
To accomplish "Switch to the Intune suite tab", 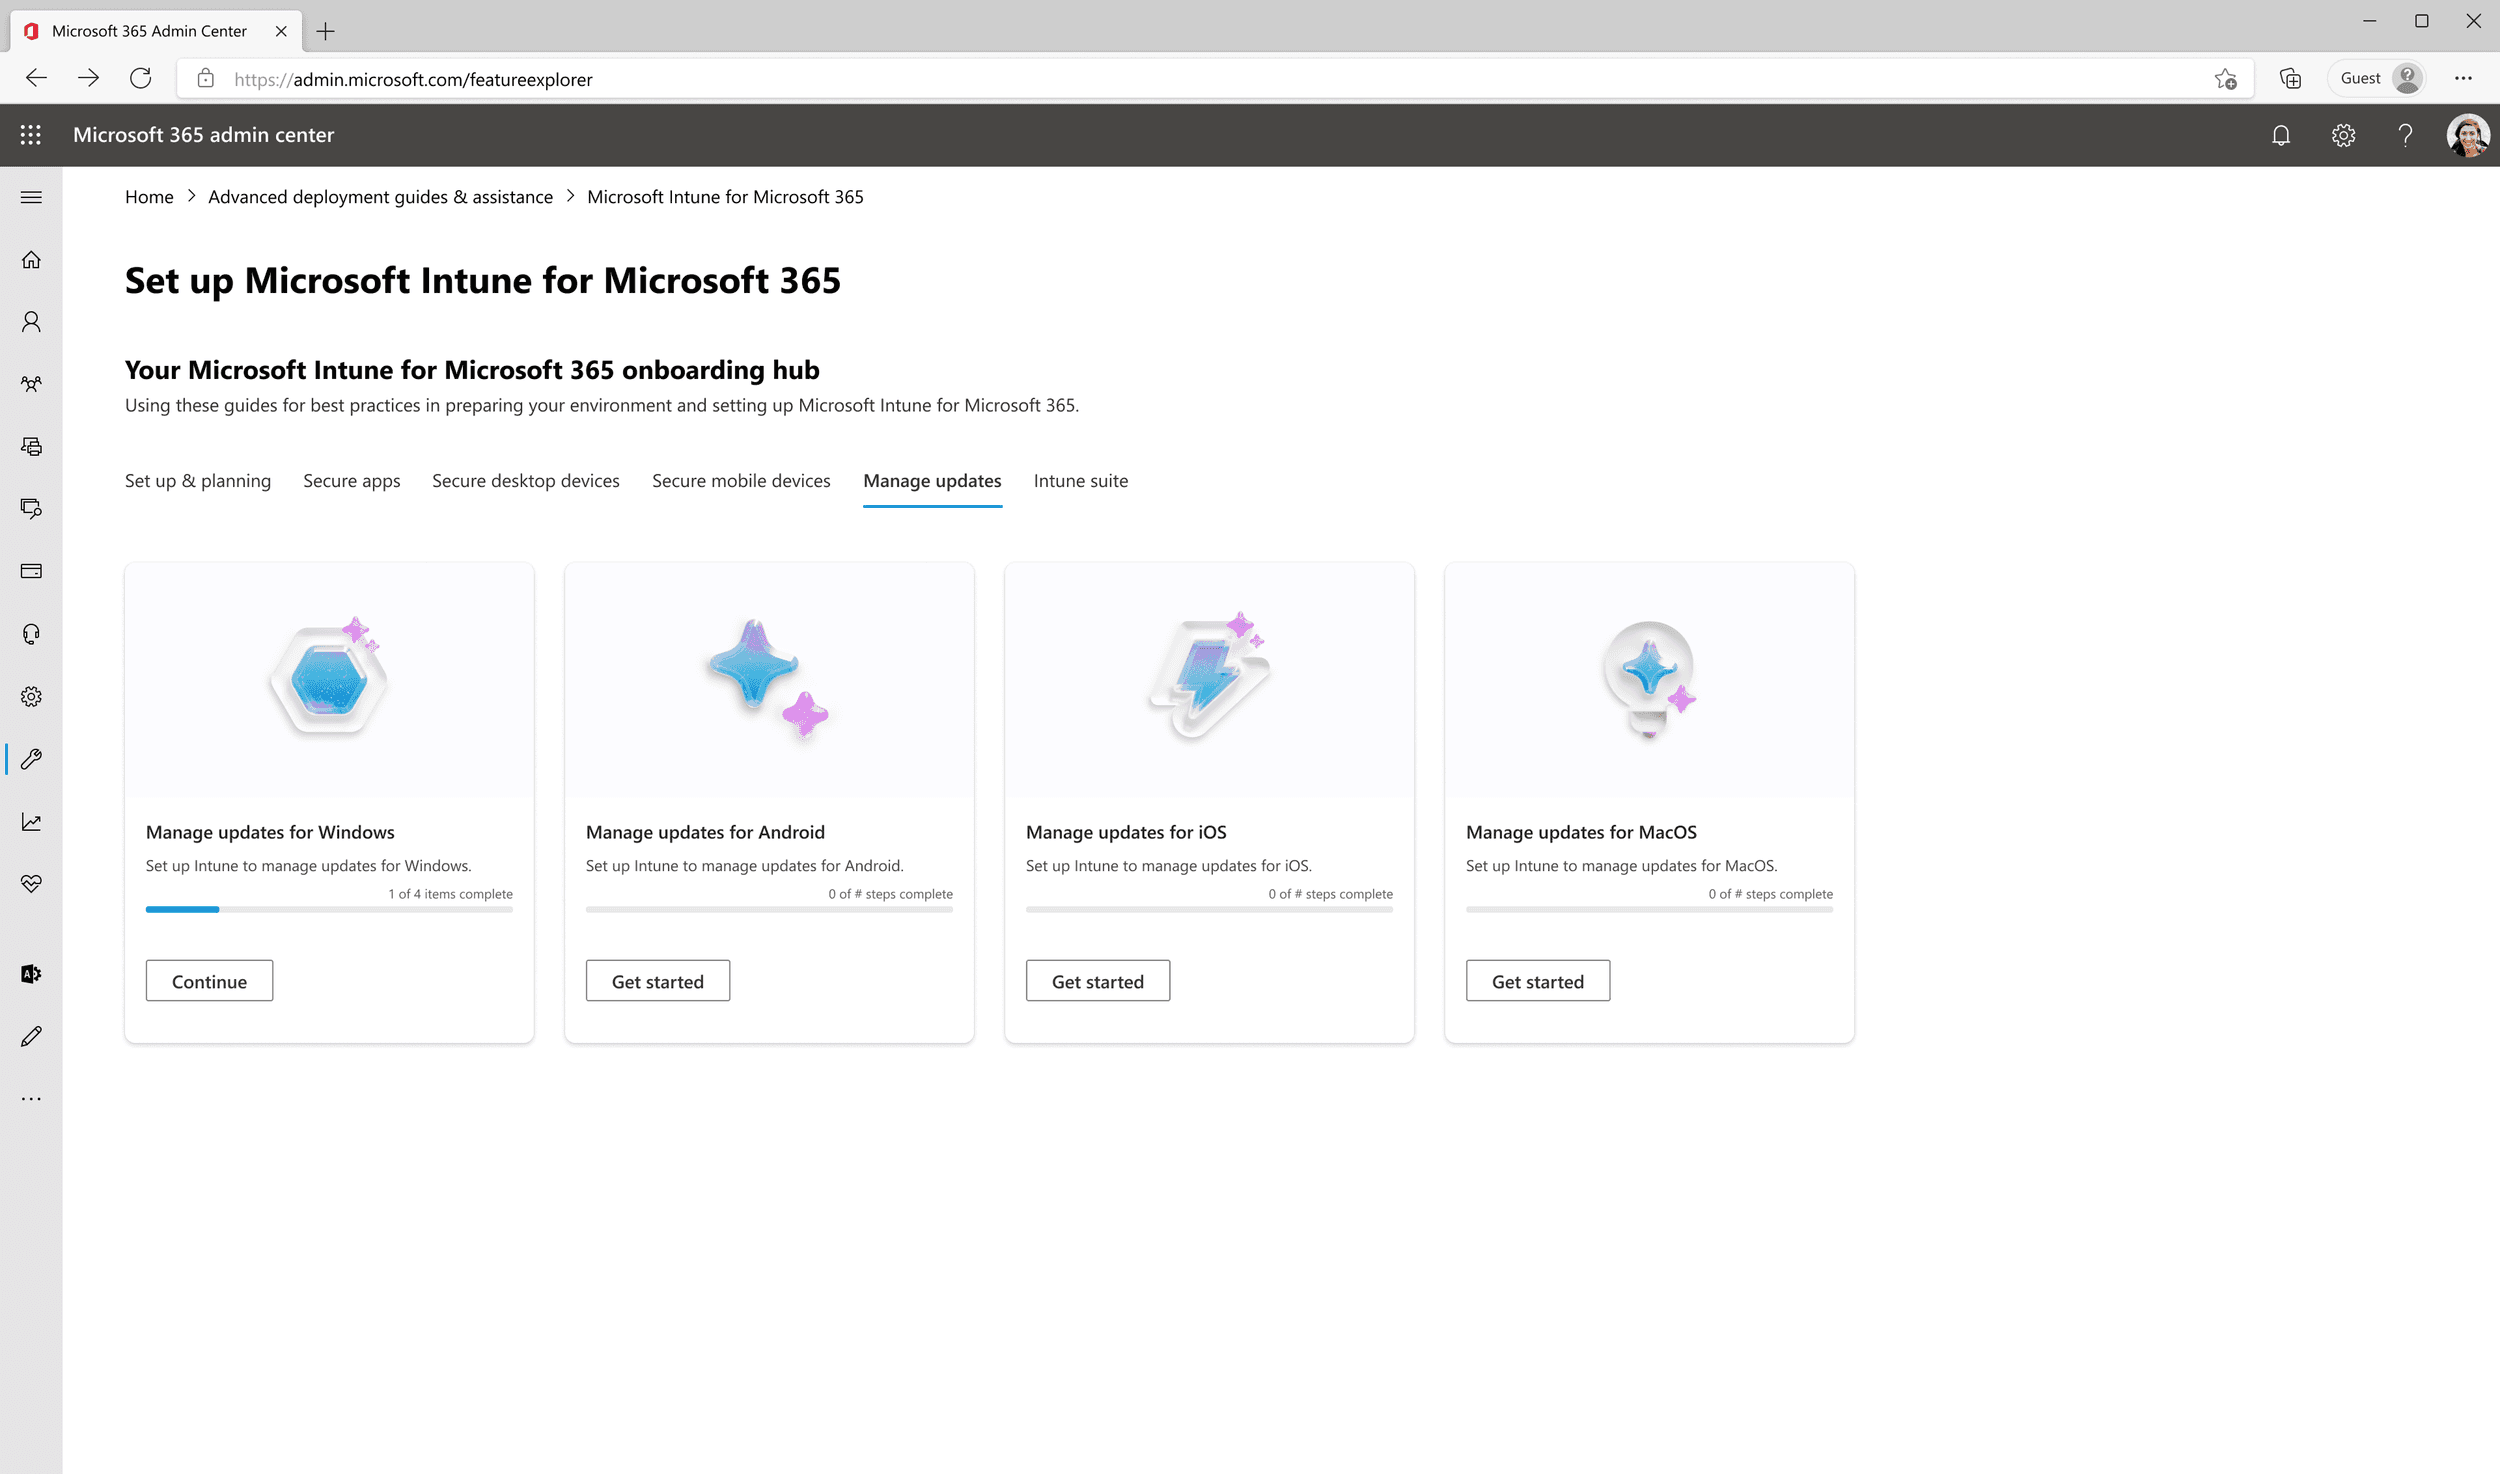I will 1080,481.
